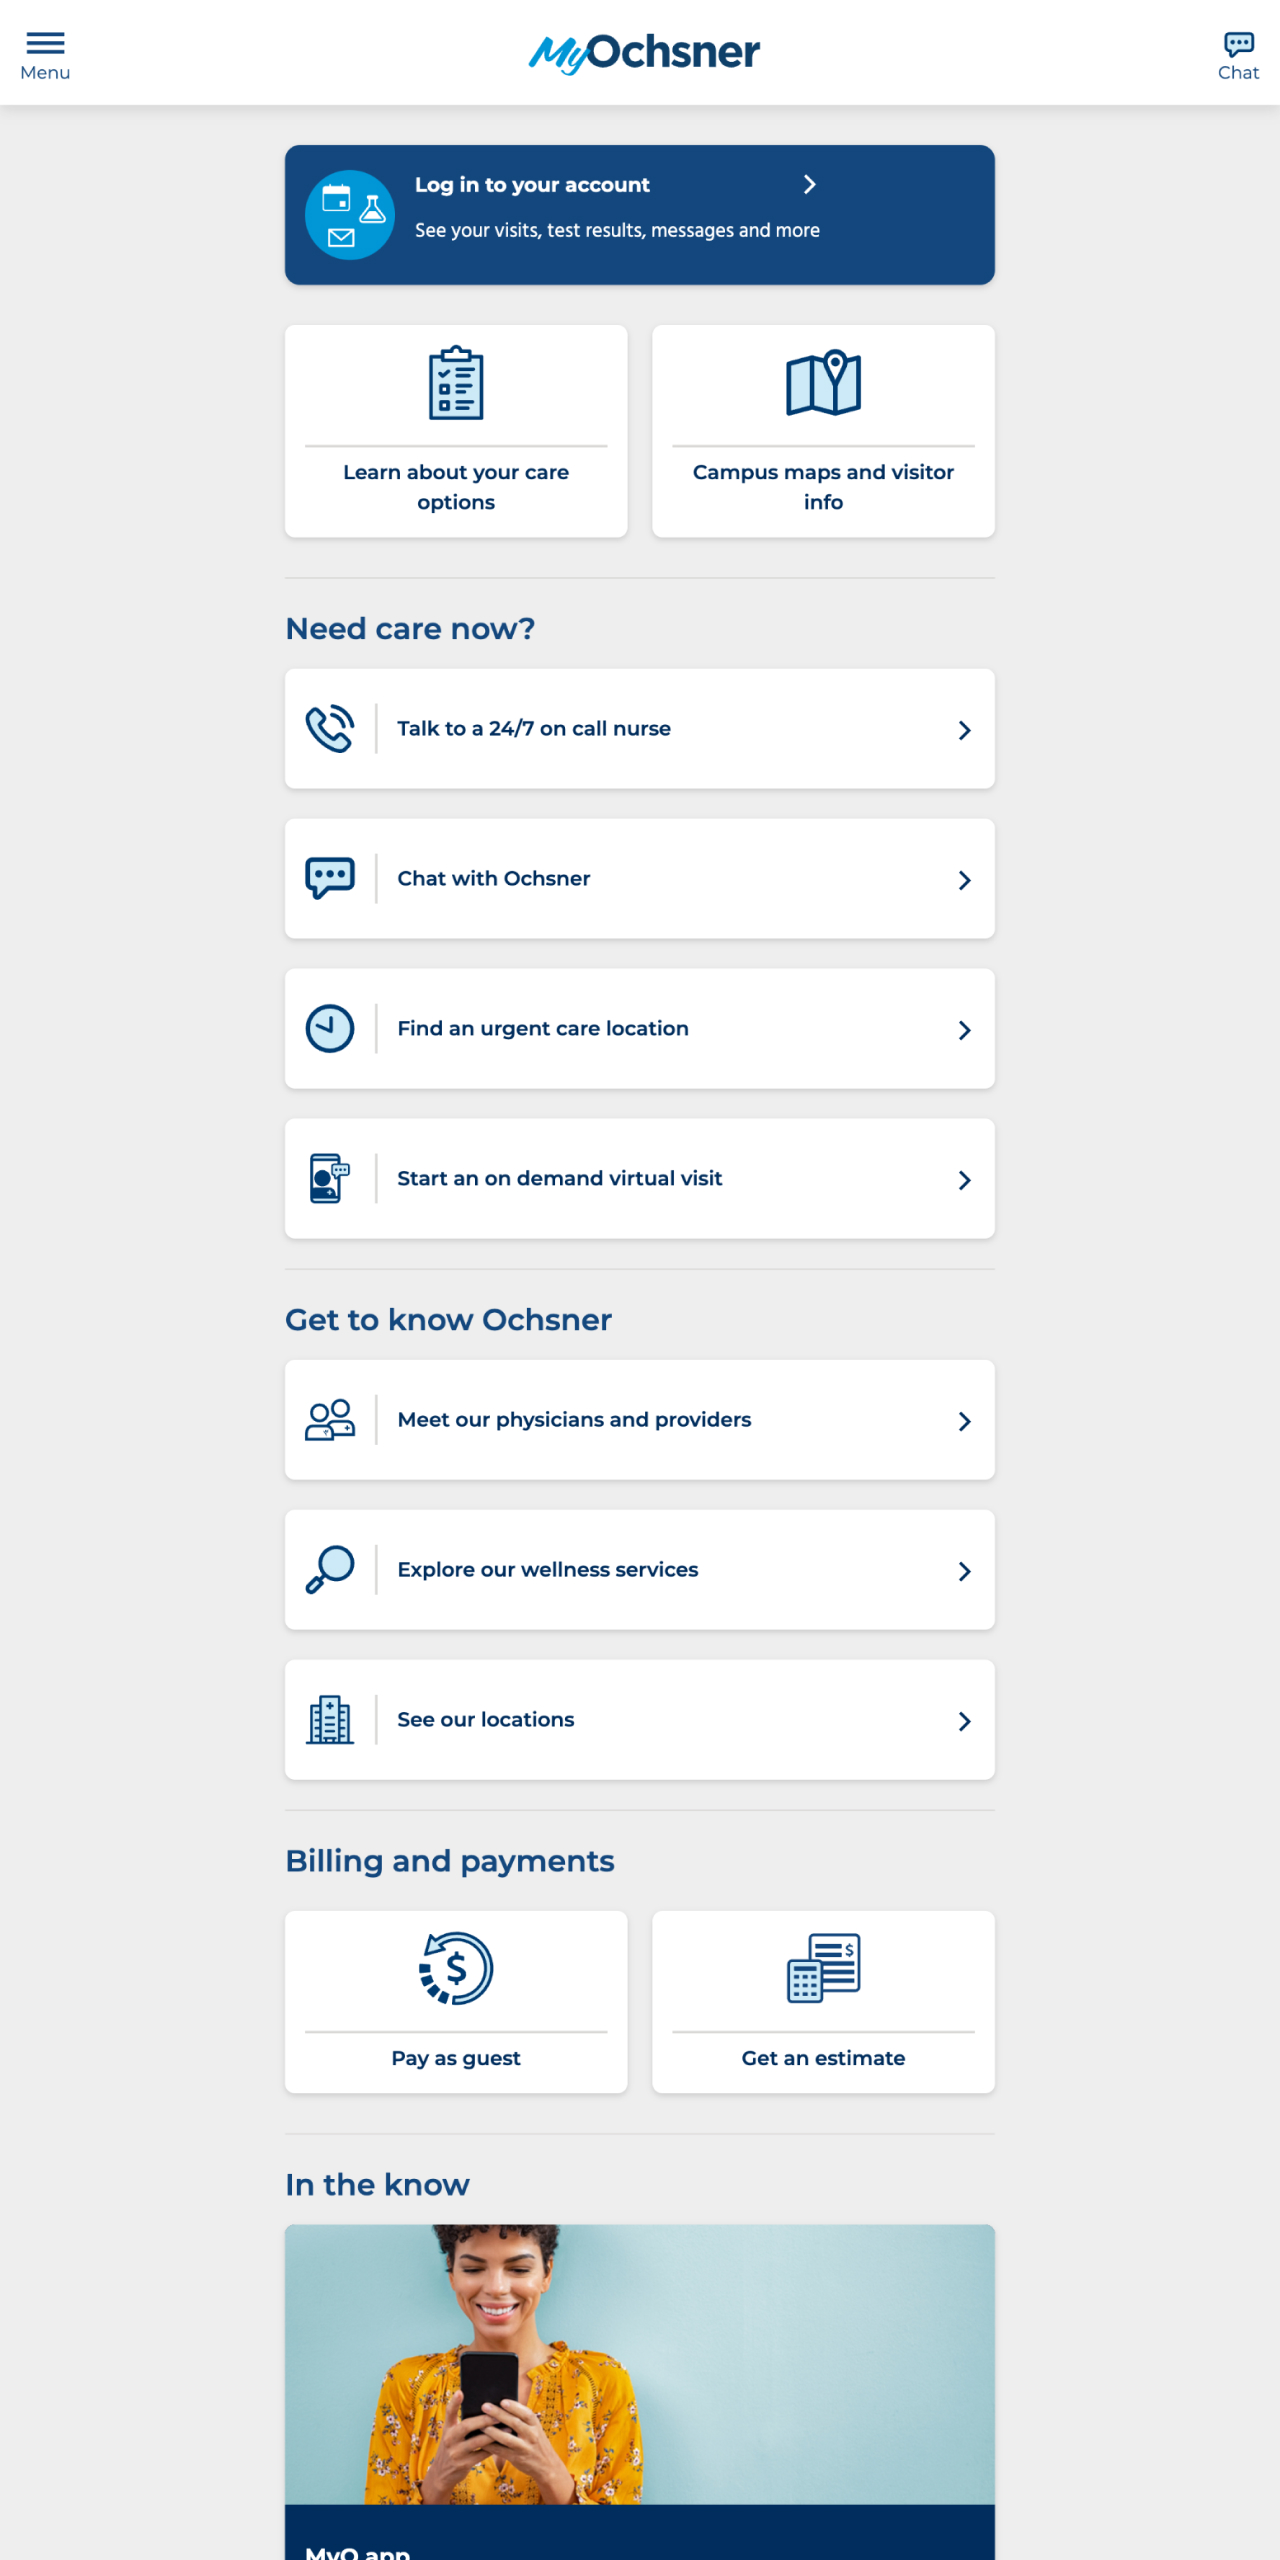Open Explore our wellness services link
1280x2560 pixels.
point(548,1570)
